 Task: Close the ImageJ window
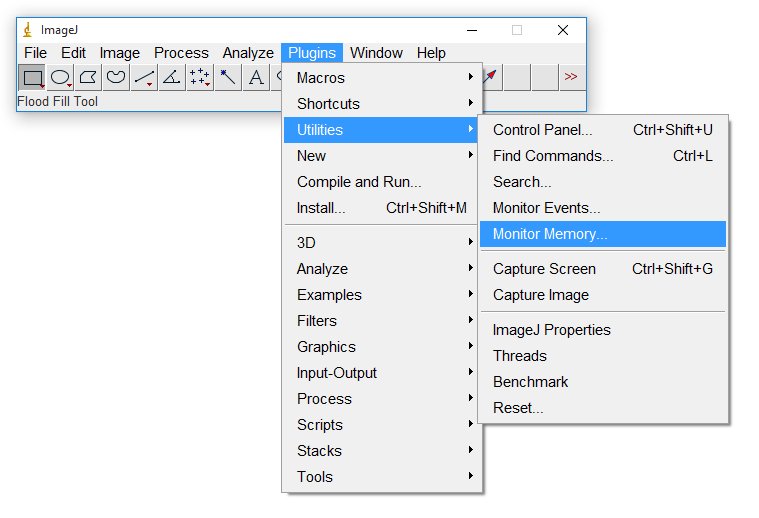562,30
